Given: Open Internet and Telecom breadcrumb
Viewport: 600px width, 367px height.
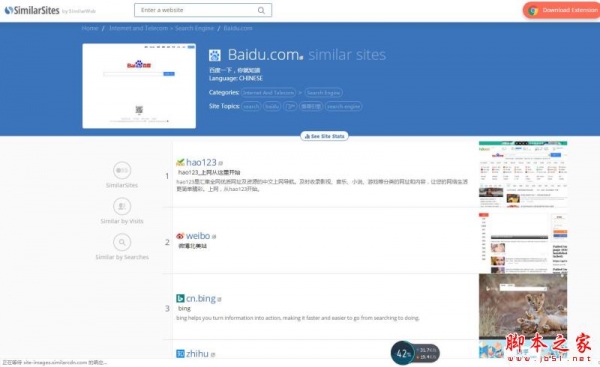Looking at the screenshot, I should (x=139, y=28).
